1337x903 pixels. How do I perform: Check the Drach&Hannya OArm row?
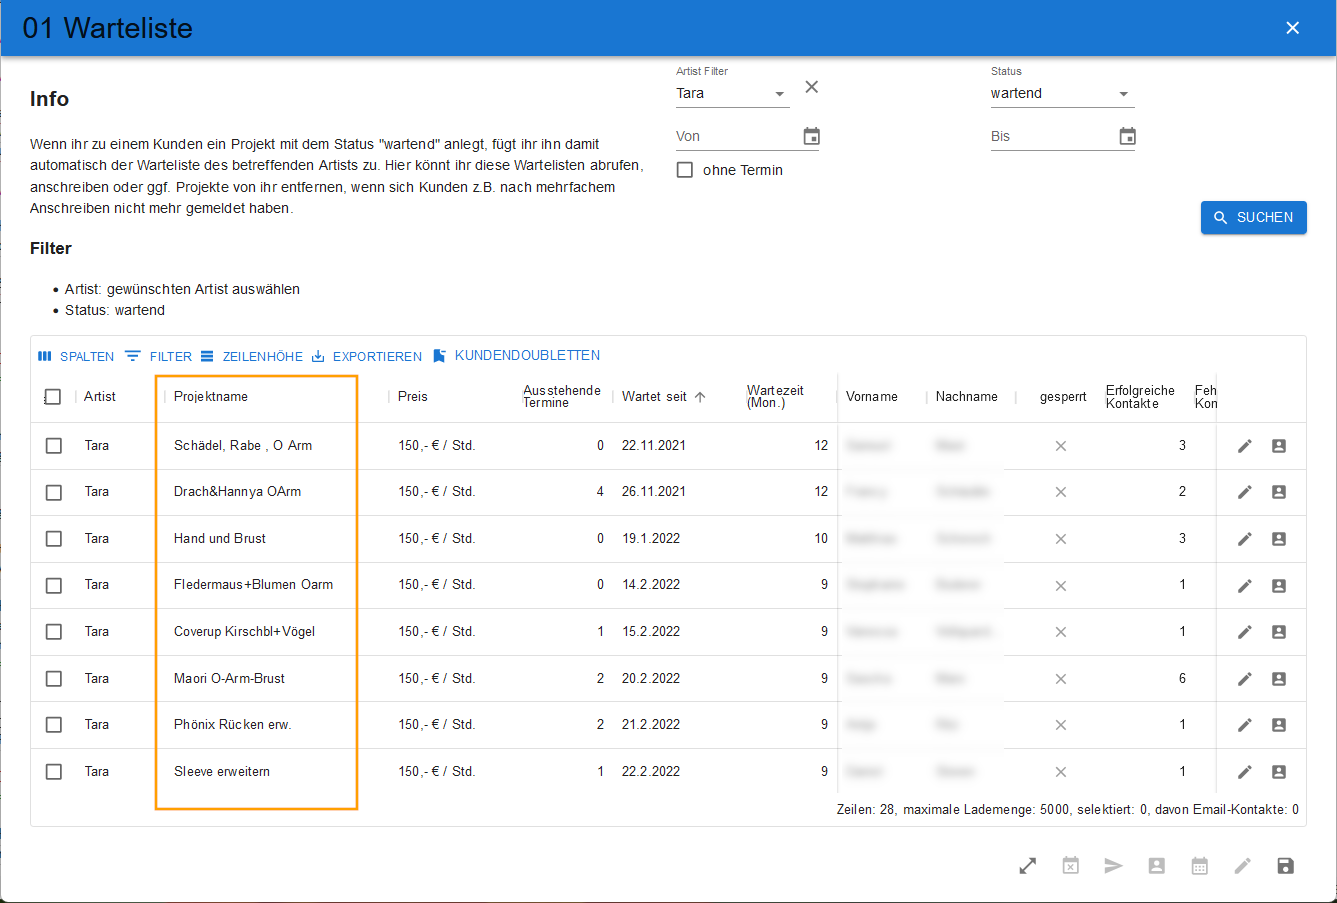click(x=54, y=492)
